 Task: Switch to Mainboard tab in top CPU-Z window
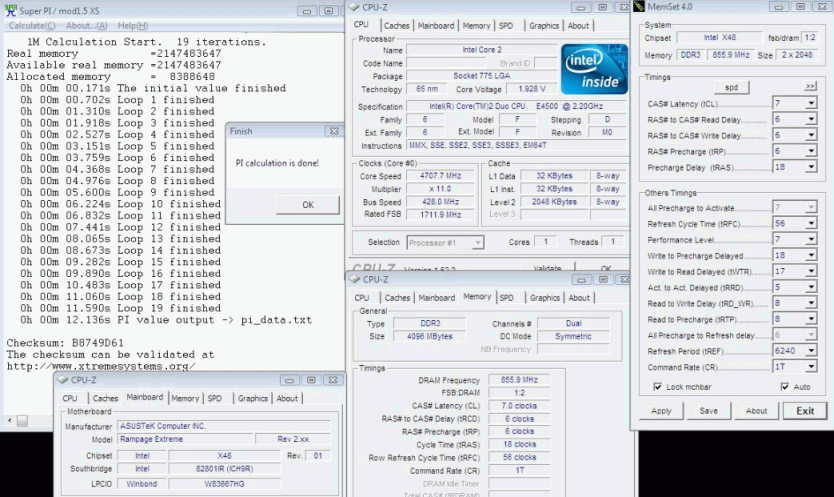click(x=436, y=26)
